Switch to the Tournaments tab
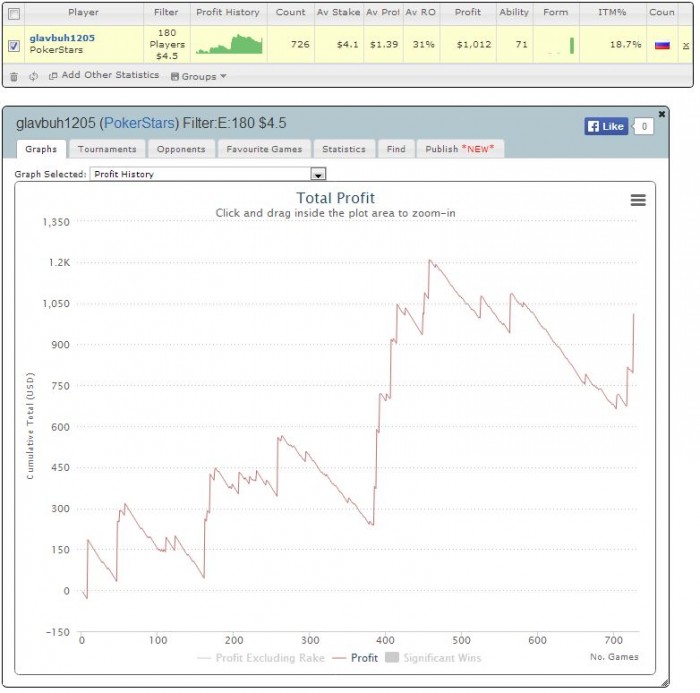700x693 pixels. tap(107, 149)
